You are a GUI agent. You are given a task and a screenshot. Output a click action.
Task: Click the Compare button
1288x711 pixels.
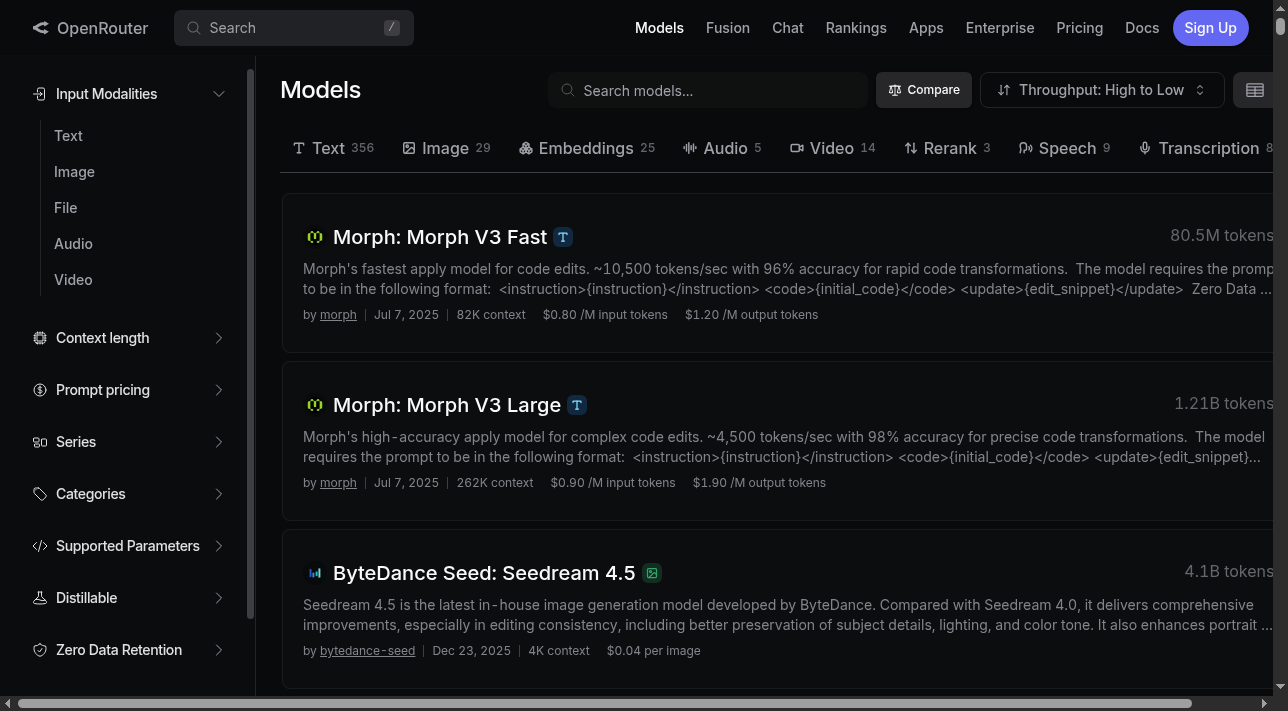tap(923, 90)
